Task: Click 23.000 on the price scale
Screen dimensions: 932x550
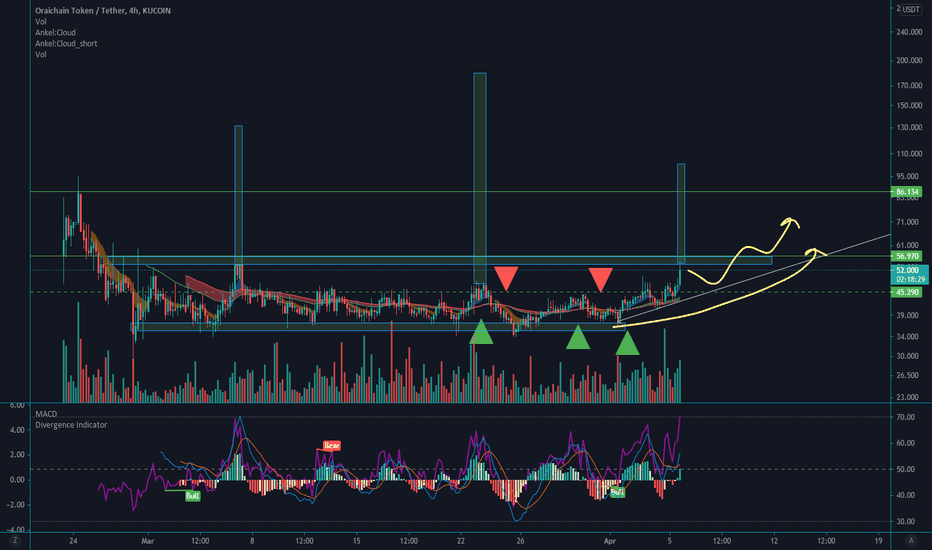Action: pyautogui.click(x=908, y=397)
